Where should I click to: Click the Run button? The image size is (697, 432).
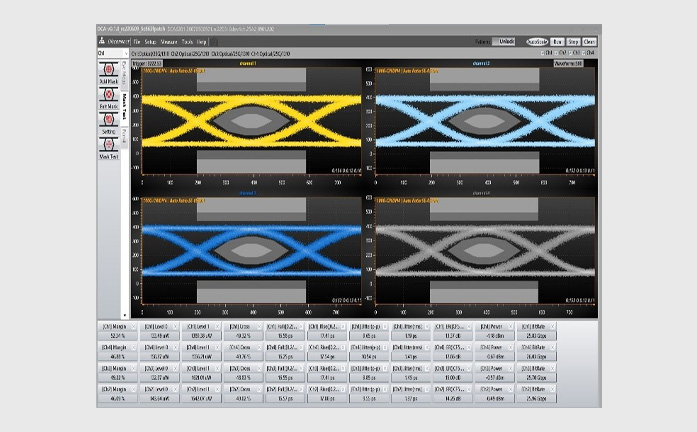(x=557, y=42)
